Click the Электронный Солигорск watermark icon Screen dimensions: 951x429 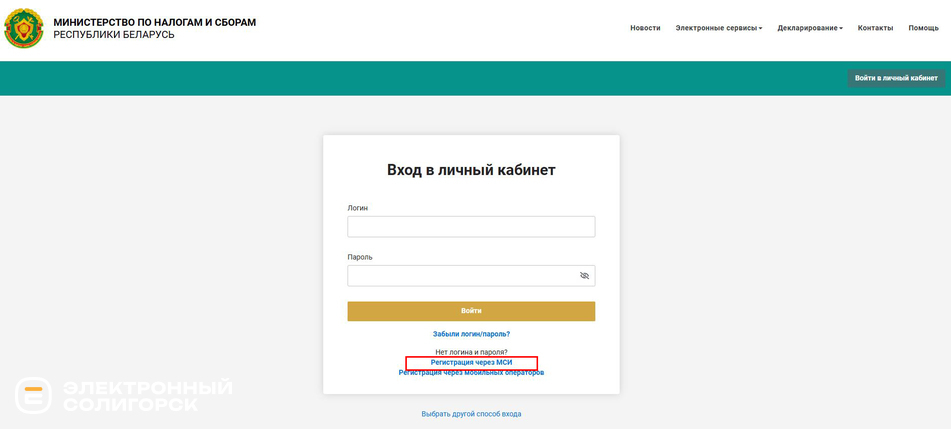[x=33, y=396]
